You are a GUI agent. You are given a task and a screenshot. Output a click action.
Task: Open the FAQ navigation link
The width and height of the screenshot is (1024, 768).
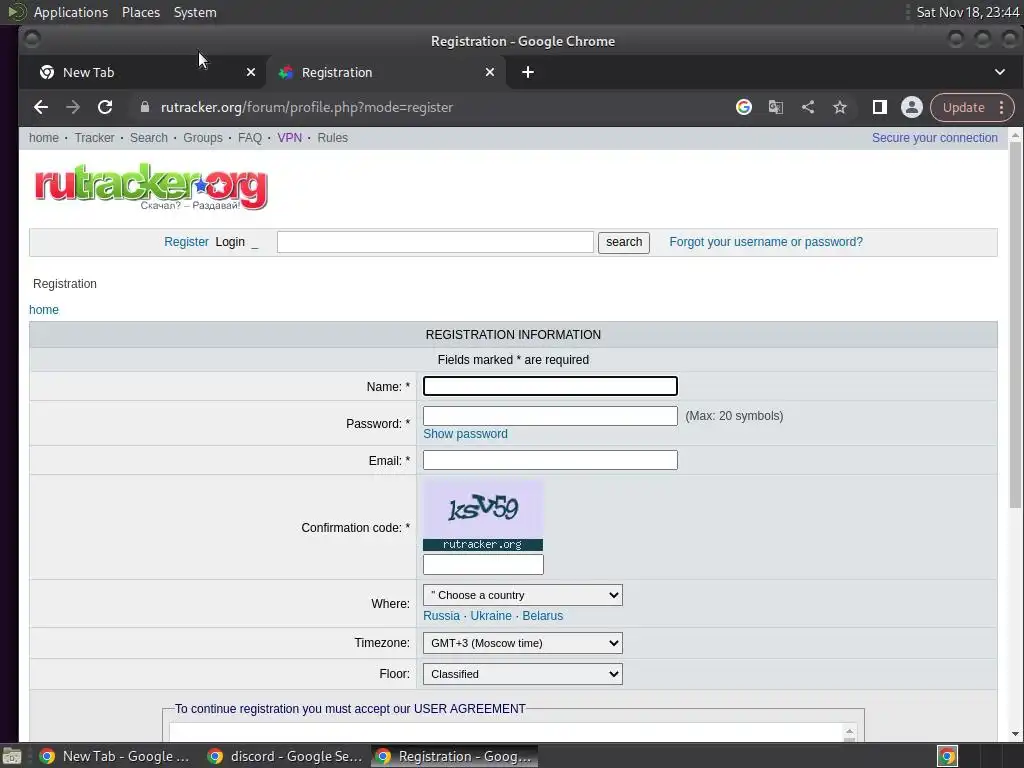[249, 138]
